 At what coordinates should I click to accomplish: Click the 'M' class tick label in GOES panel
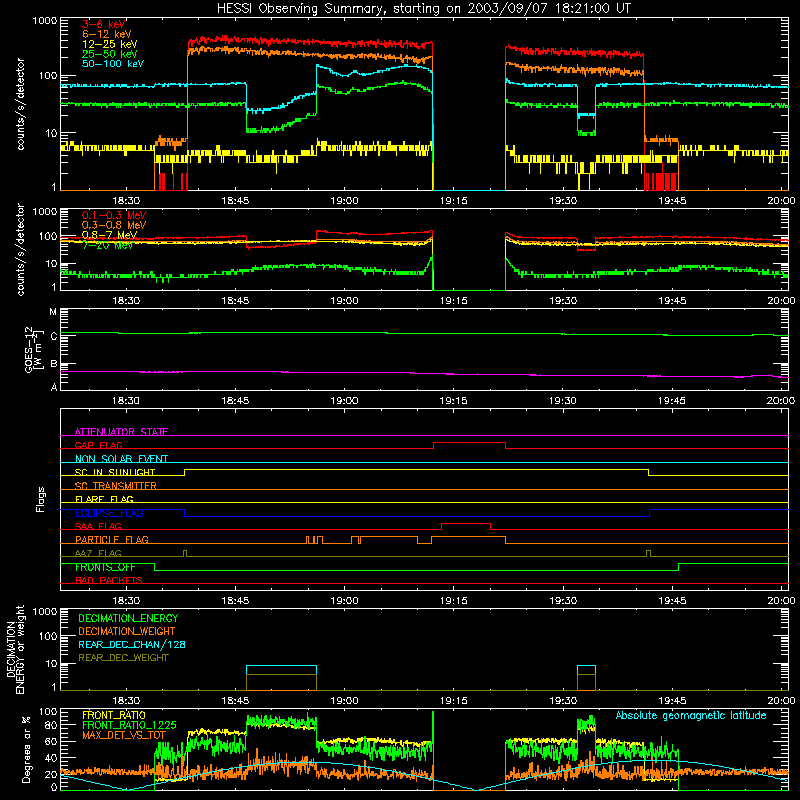click(53, 312)
